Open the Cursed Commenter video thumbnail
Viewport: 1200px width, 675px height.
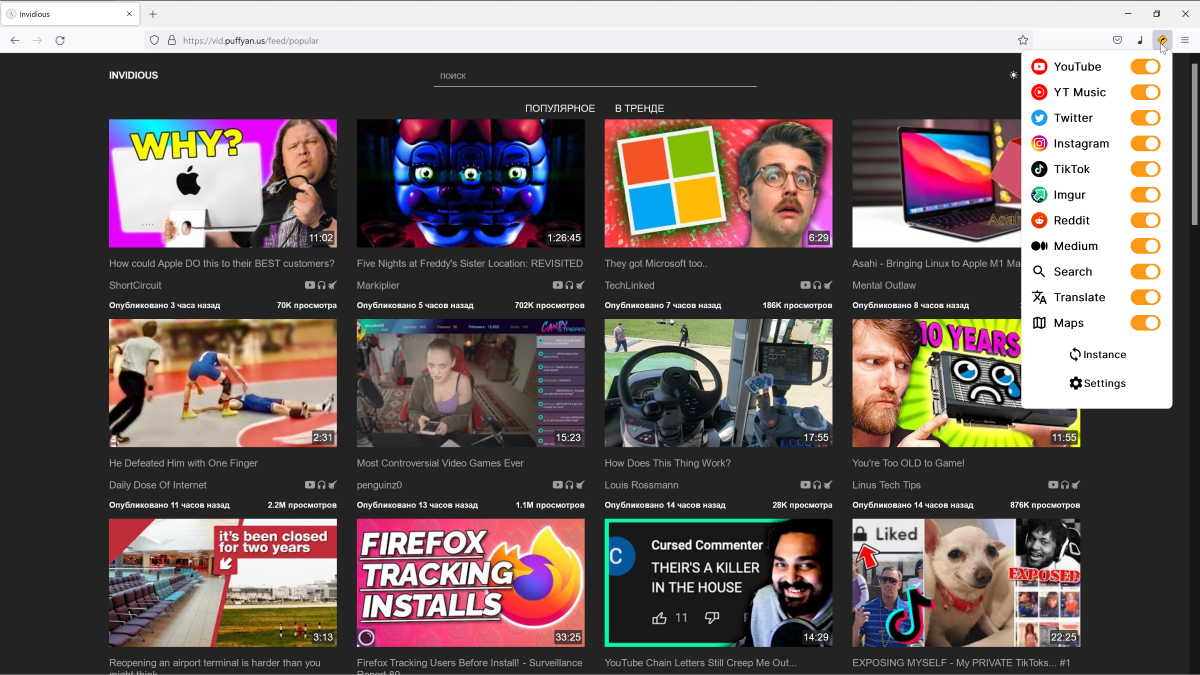[x=719, y=582]
